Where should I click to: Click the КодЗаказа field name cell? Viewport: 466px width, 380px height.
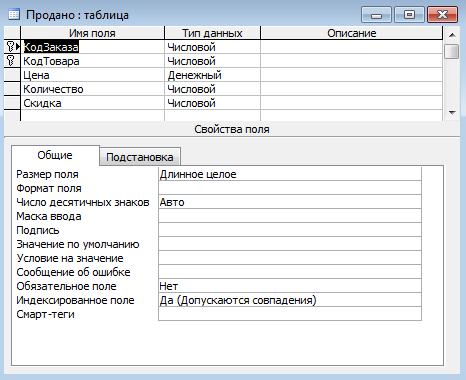[93, 47]
